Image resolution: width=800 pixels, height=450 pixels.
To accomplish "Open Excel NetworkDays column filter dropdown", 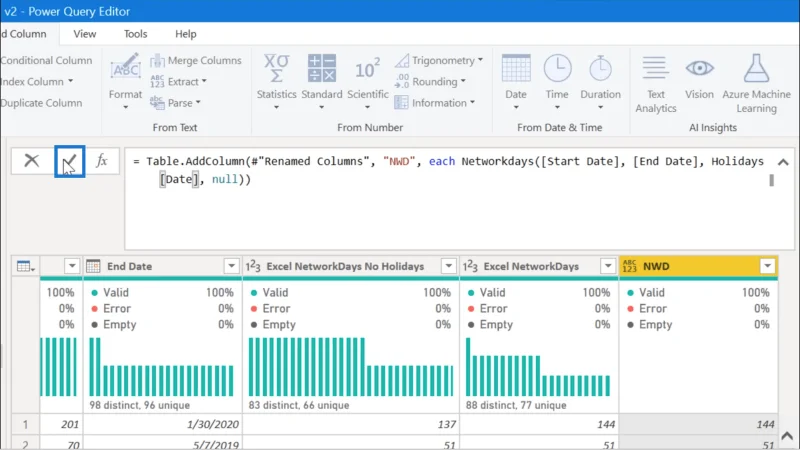I will (x=608, y=266).
